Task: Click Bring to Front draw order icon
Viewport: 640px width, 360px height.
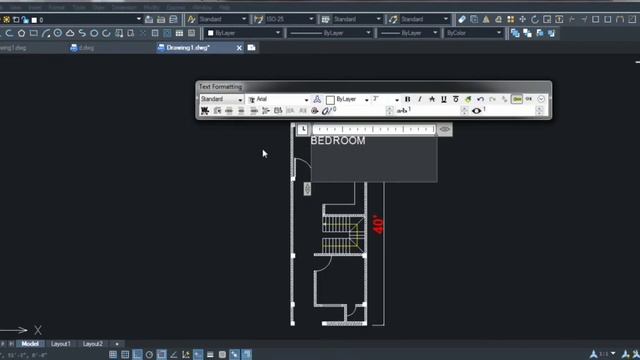Action: coord(515,33)
